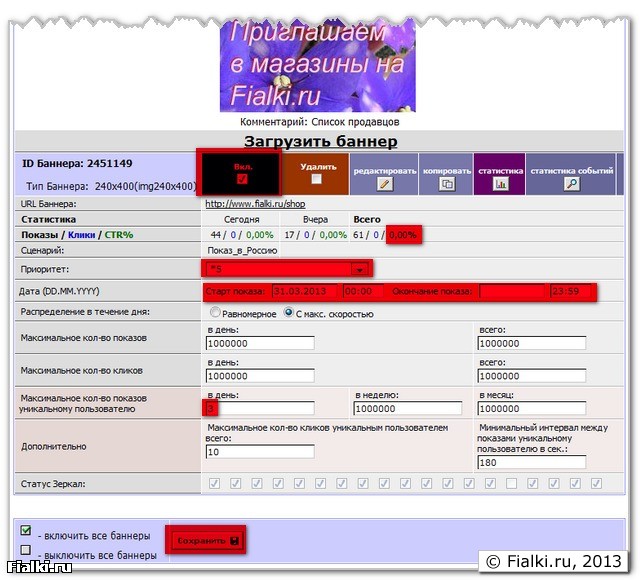Check 'выключить все баннеры' checkbox

[x=26, y=550]
